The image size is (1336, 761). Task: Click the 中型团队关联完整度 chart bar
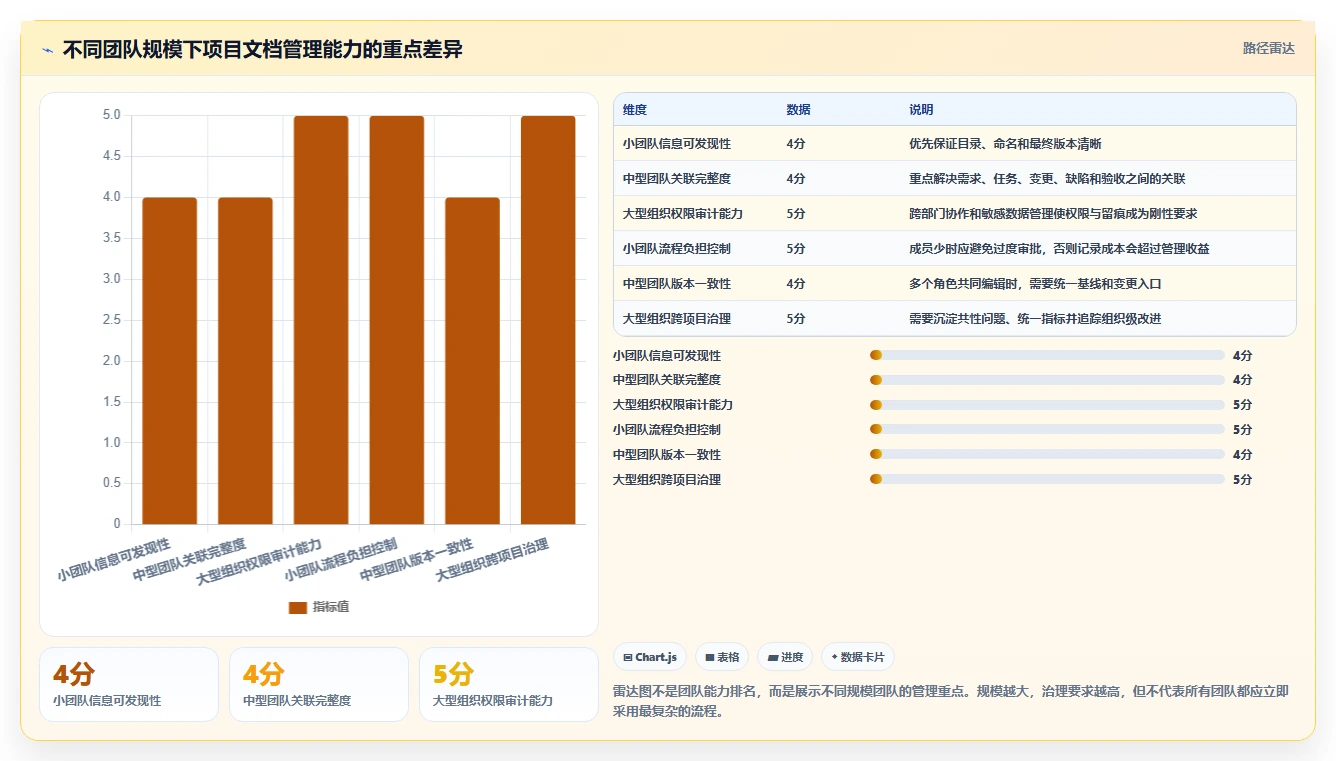click(x=245, y=361)
